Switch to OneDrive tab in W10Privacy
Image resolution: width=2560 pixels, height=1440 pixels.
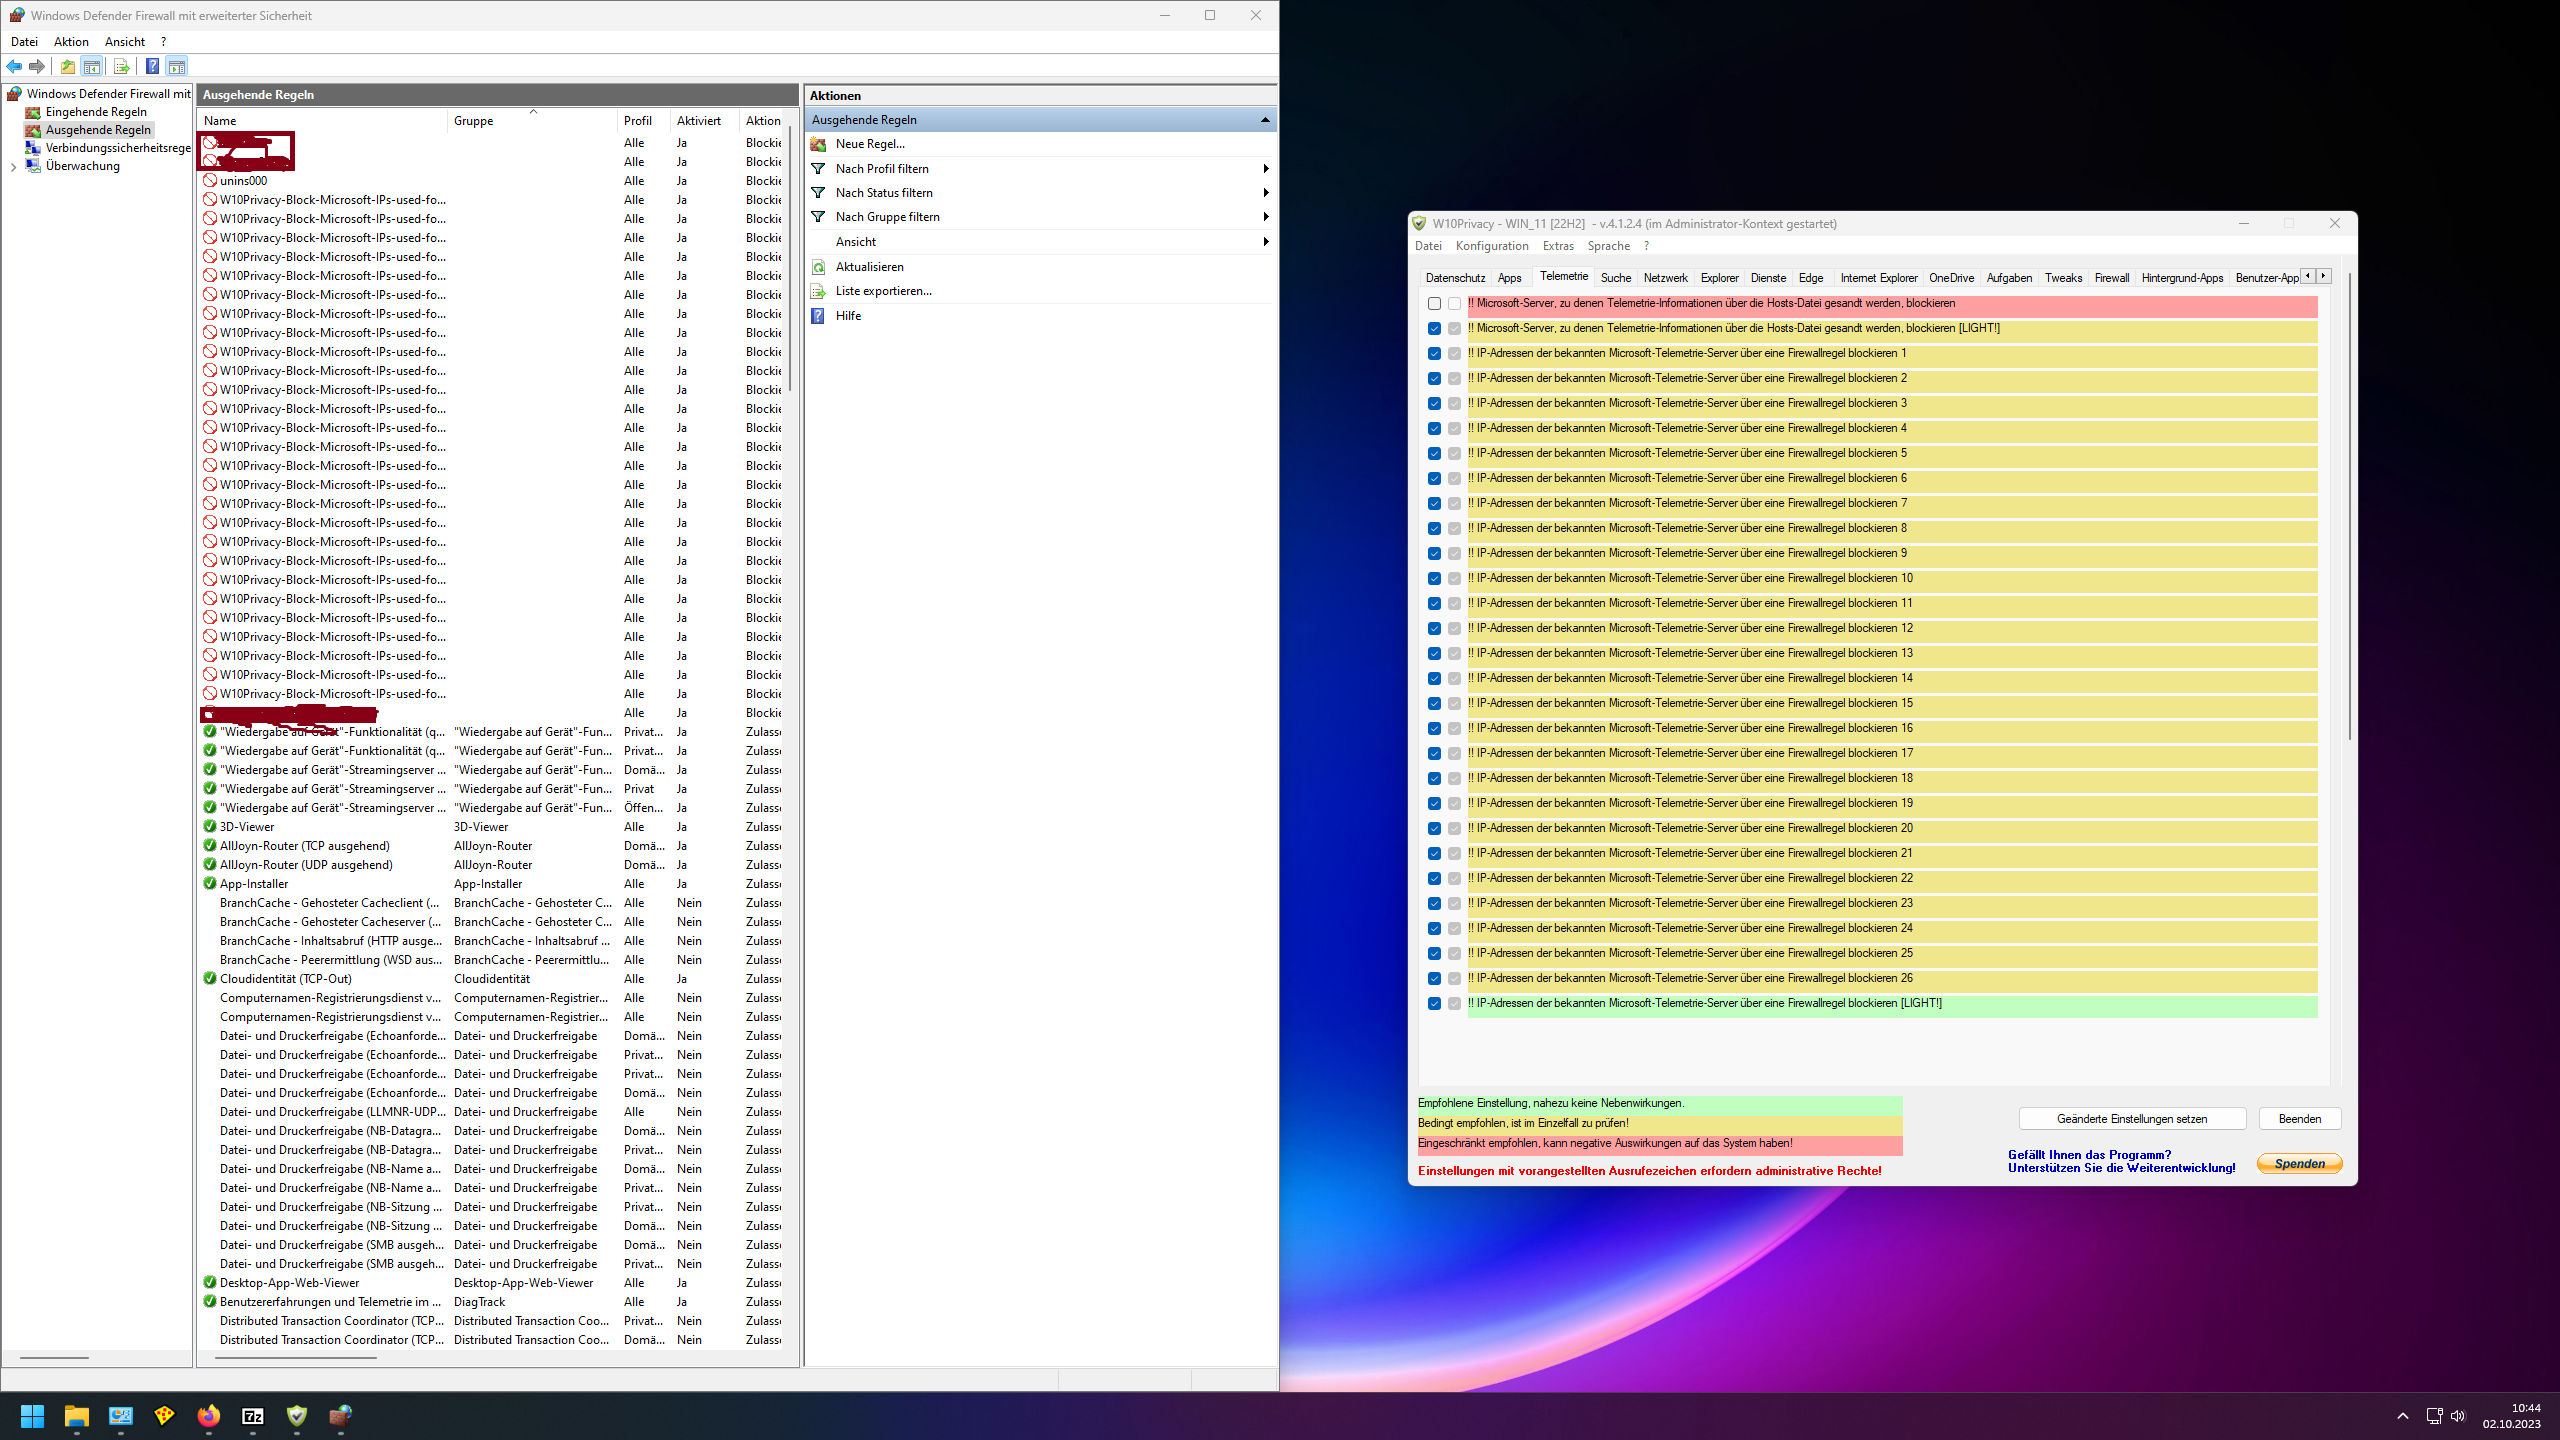click(1951, 278)
